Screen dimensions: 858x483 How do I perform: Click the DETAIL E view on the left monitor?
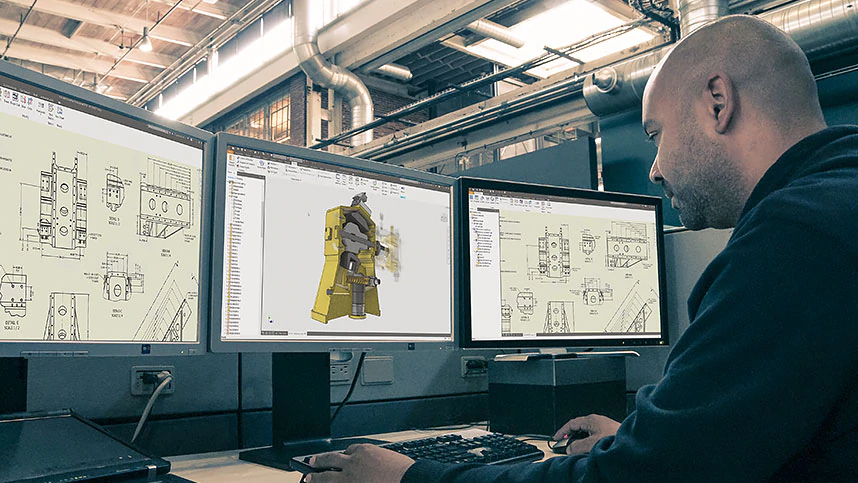point(13,290)
